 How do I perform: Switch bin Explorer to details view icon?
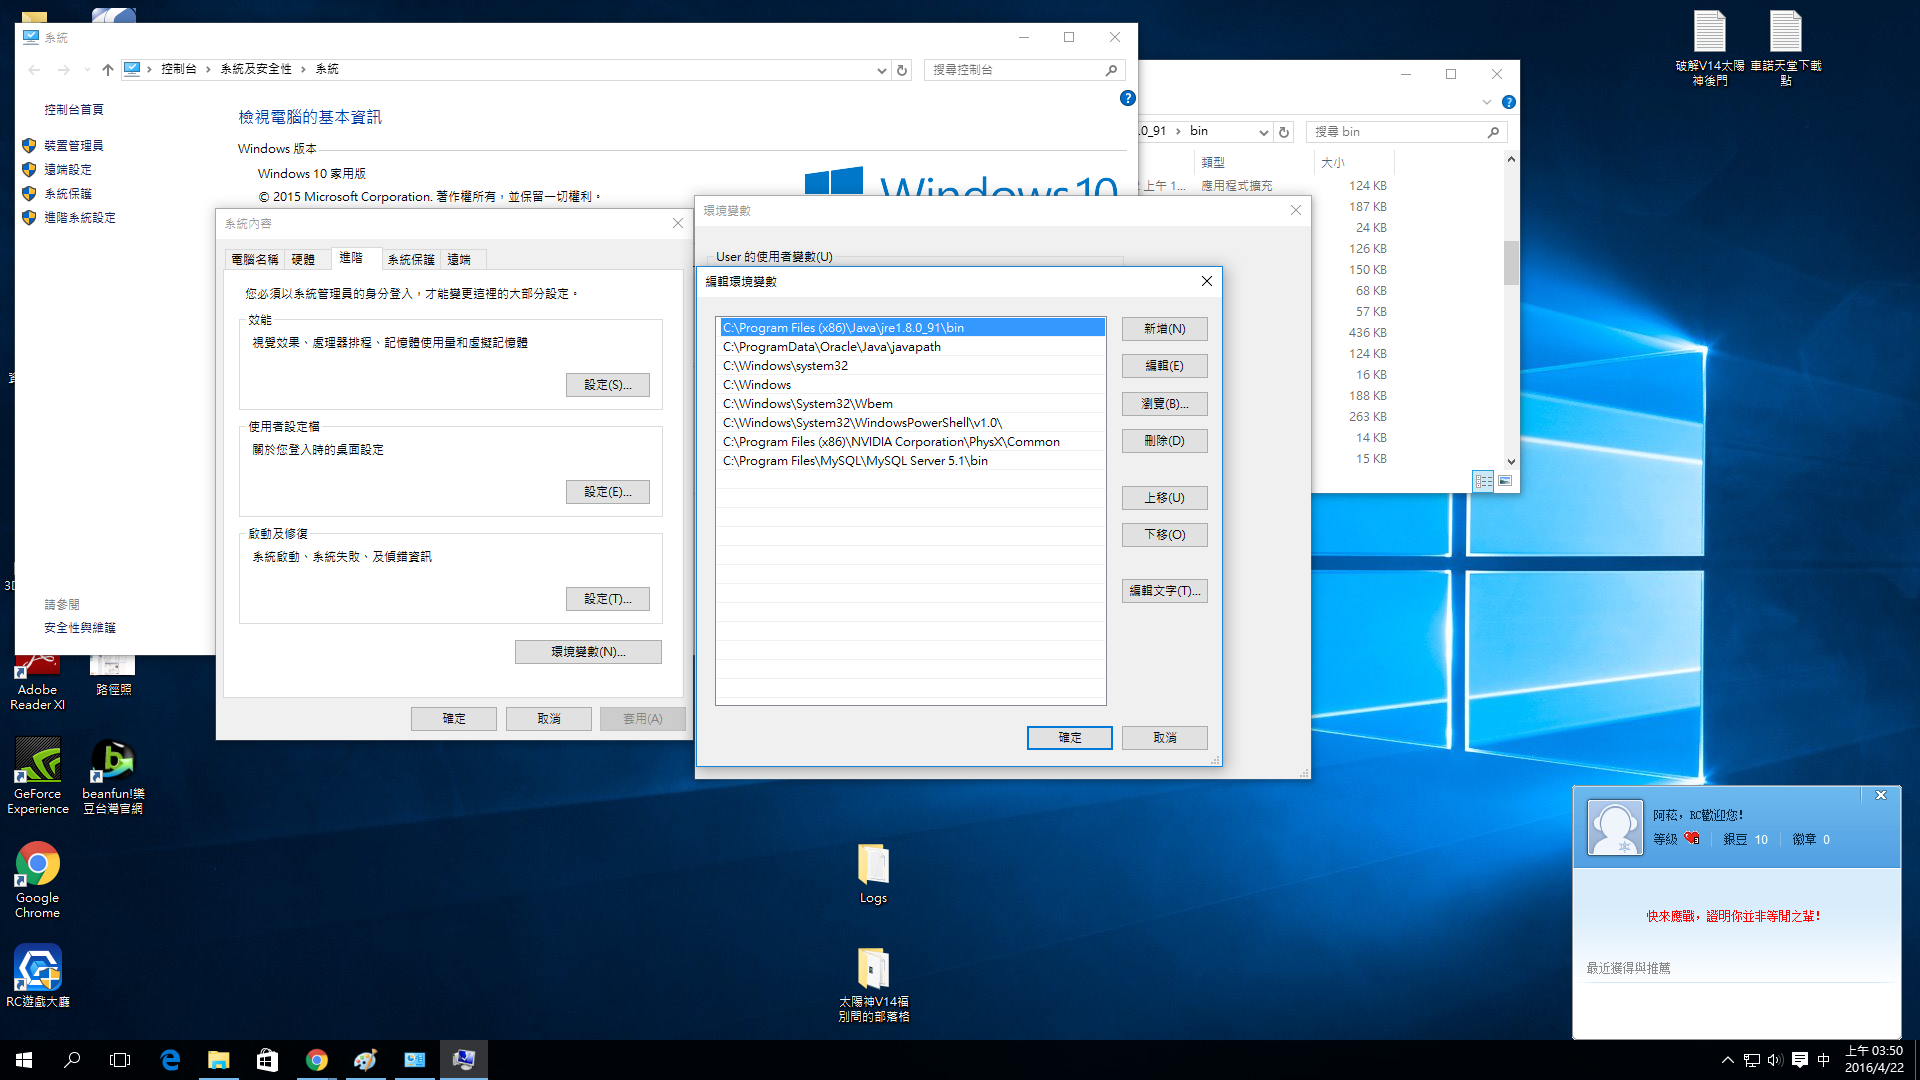[x=1484, y=481]
